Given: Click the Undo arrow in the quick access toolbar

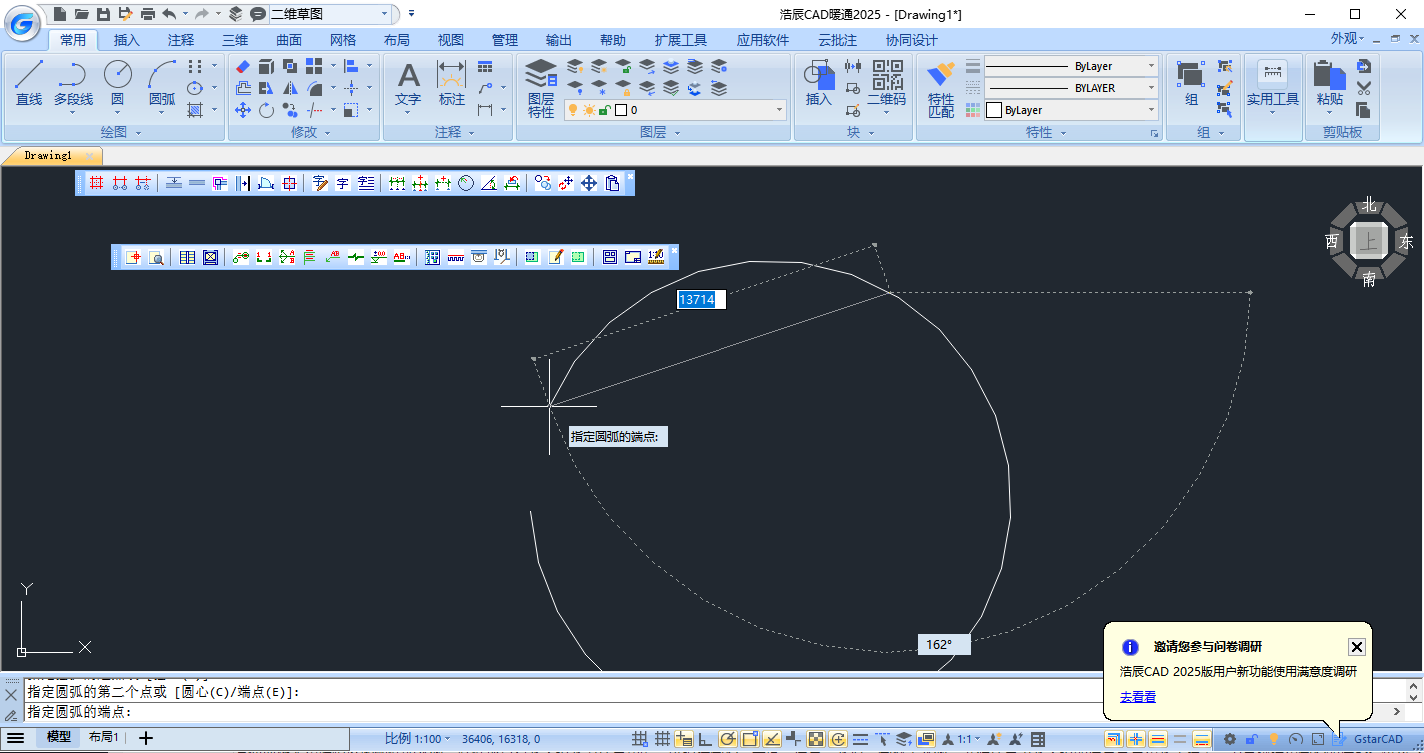Looking at the screenshot, I should pyautogui.click(x=169, y=14).
